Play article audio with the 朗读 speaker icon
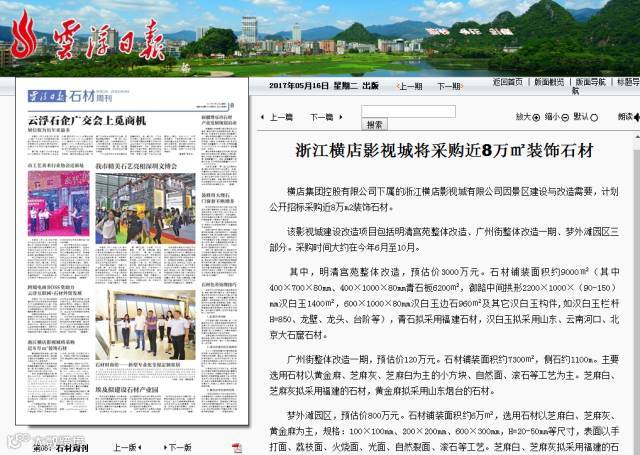The width and height of the screenshot is (640, 455). 636,118
